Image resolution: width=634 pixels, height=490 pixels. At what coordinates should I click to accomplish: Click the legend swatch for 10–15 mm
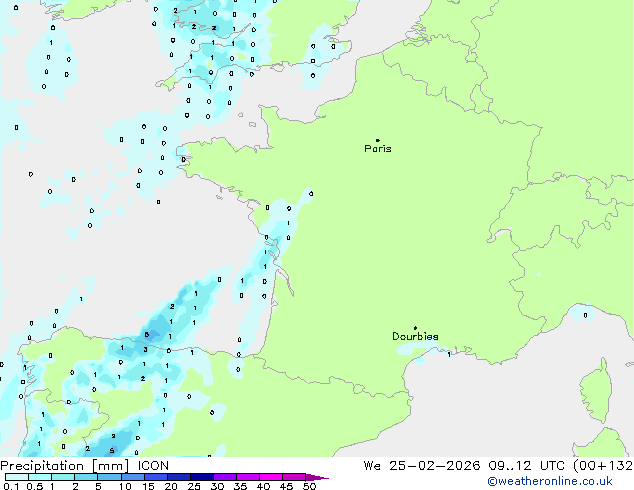click(x=132, y=477)
